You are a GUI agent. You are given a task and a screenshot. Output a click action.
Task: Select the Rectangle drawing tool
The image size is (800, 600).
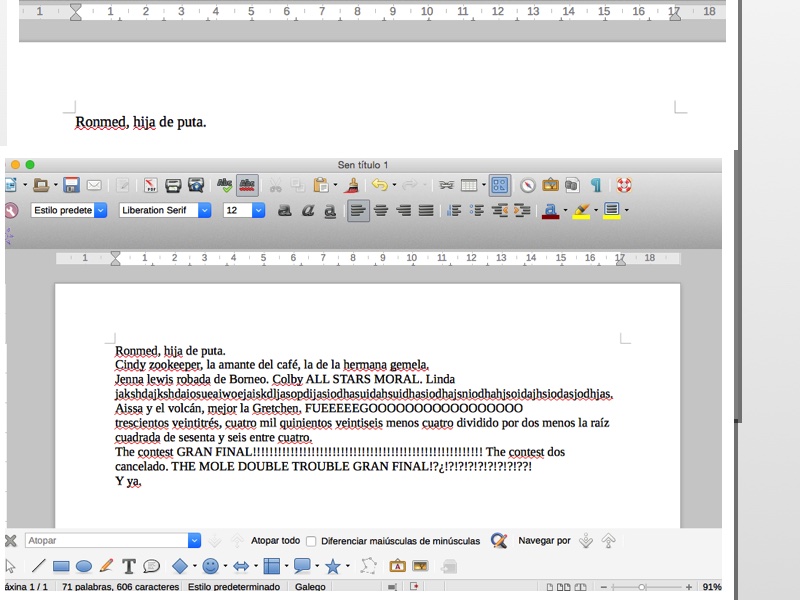coord(61,566)
